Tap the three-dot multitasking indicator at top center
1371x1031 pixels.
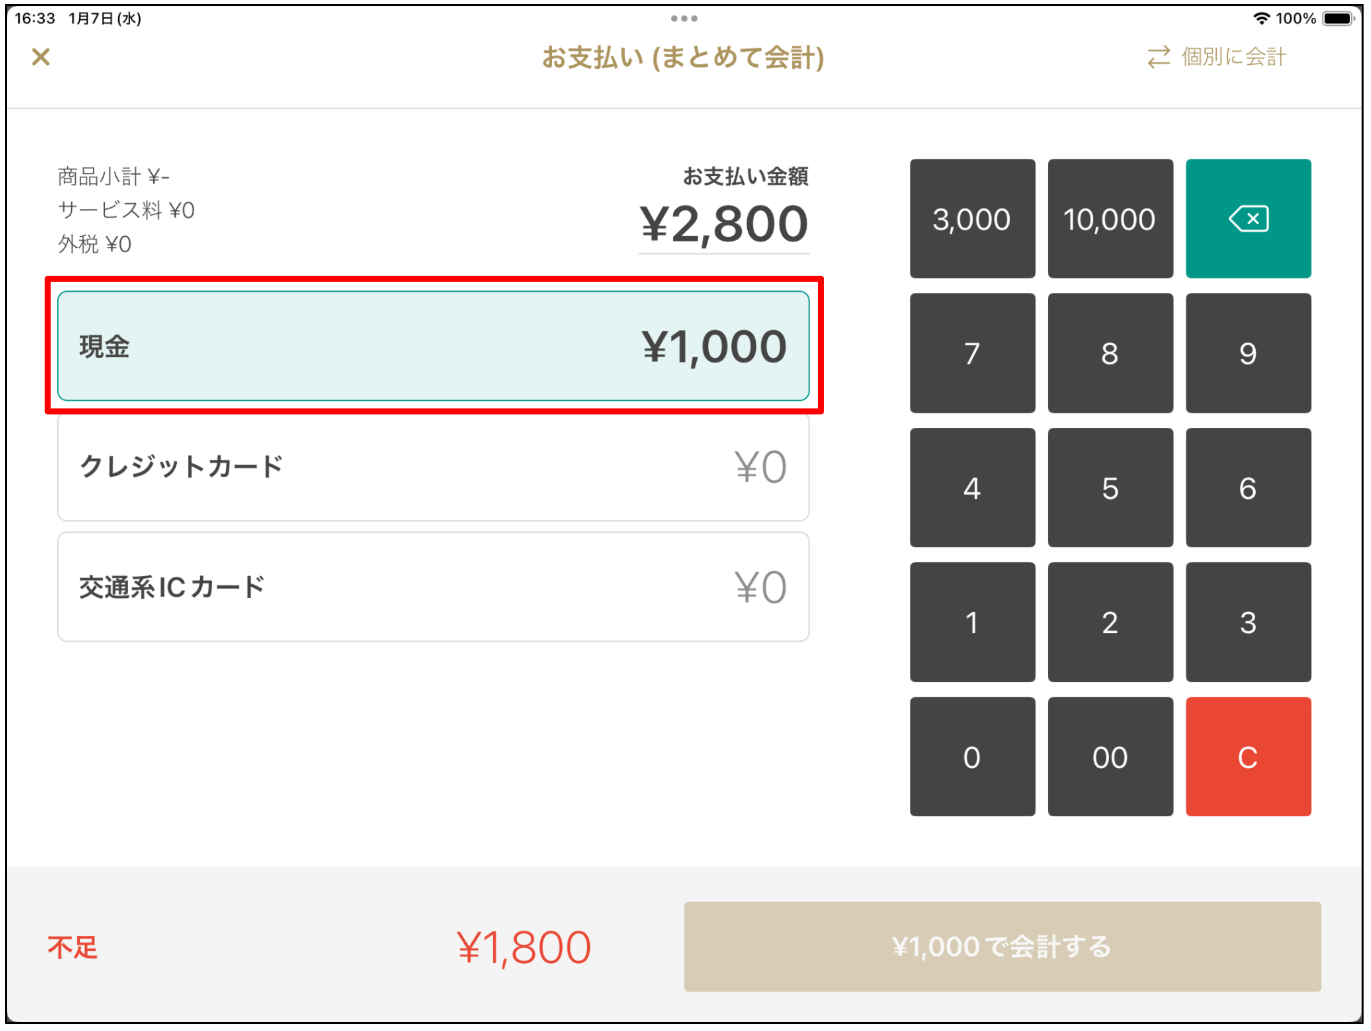click(684, 17)
